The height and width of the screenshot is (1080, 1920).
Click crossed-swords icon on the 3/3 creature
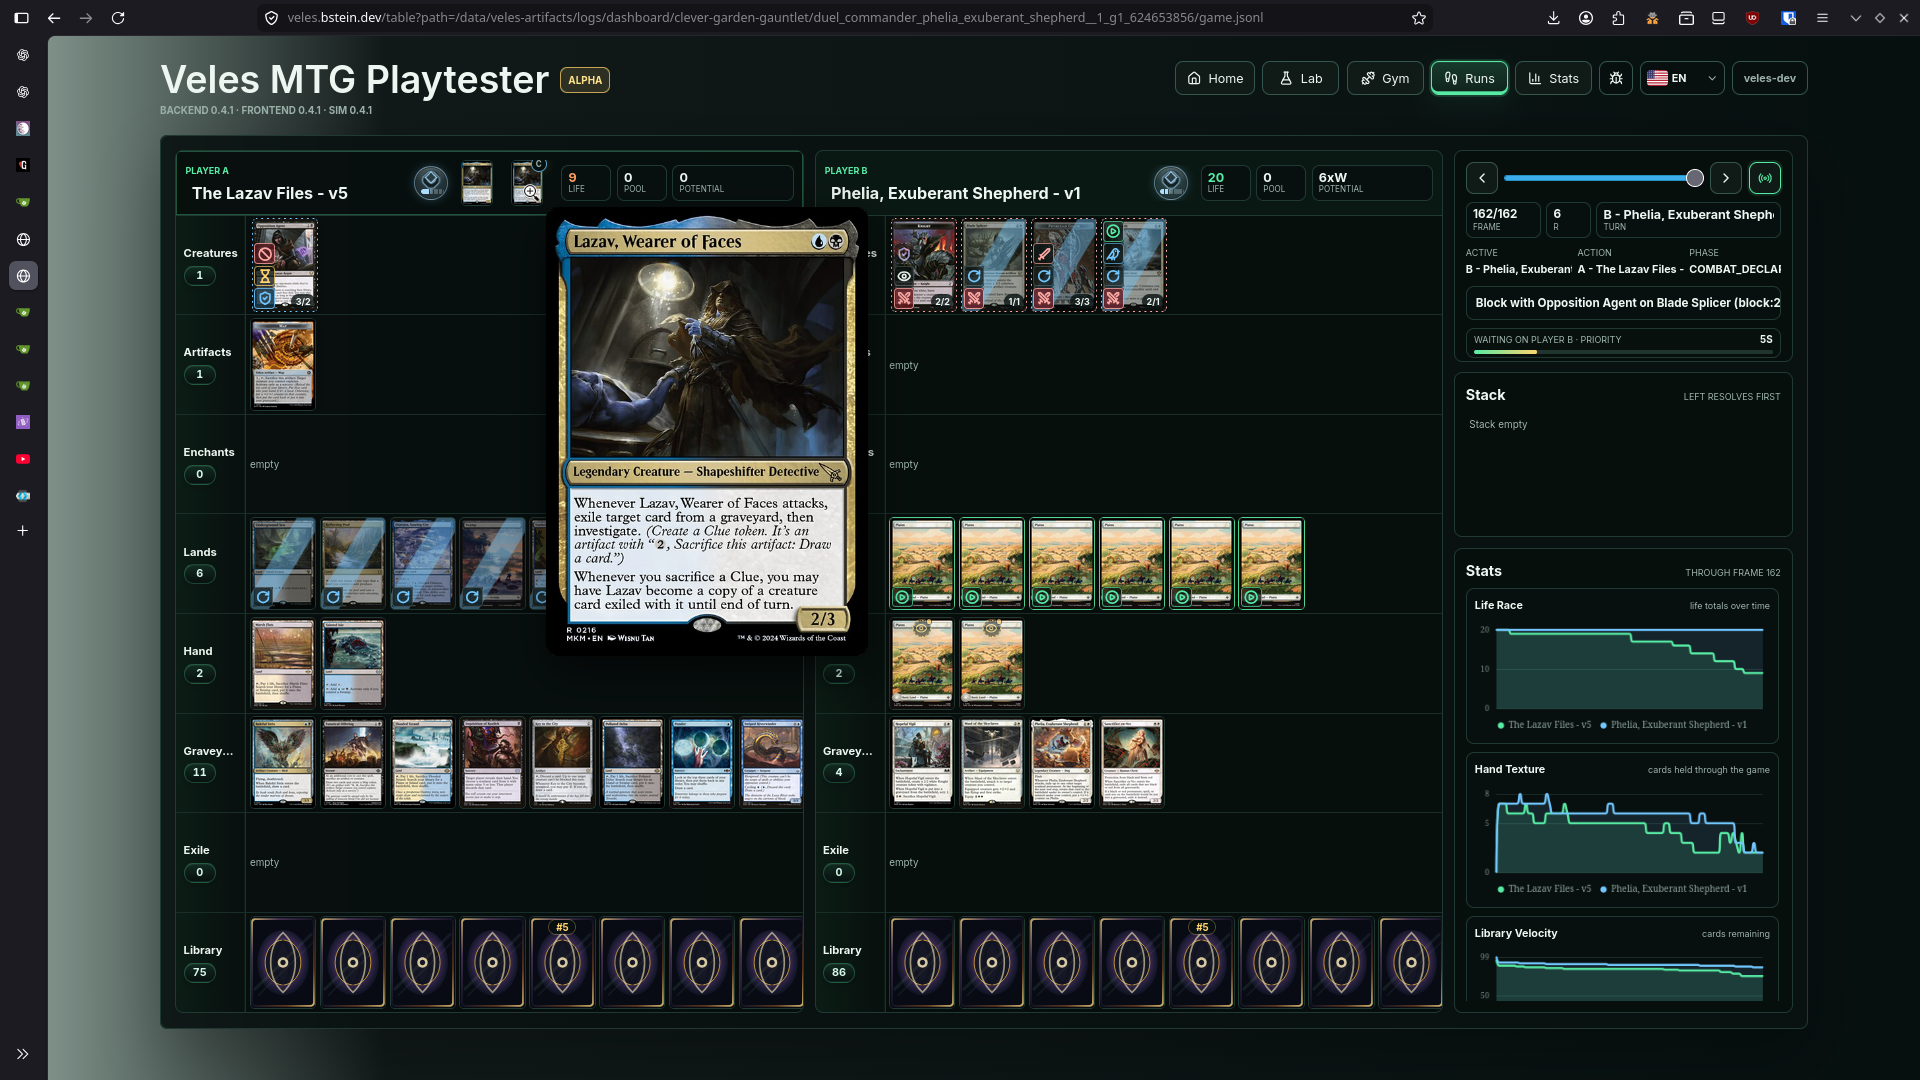tap(1044, 298)
